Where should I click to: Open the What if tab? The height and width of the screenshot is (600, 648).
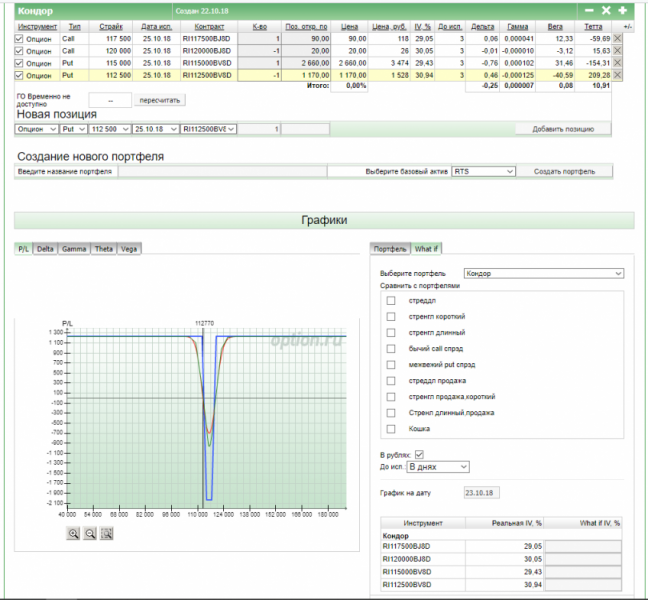click(x=425, y=248)
